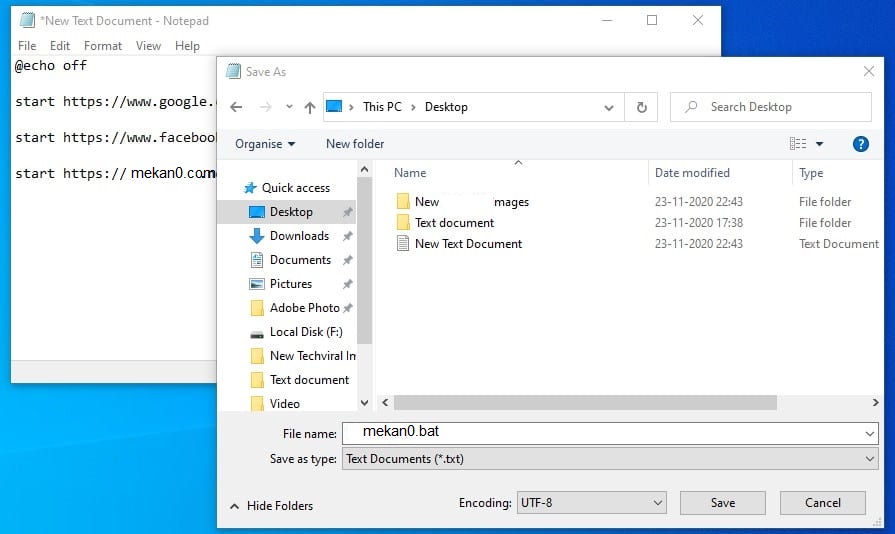Image resolution: width=895 pixels, height=534 pixels.
Task: Click Text document folder icon in list
Action: tap(403, 222)
